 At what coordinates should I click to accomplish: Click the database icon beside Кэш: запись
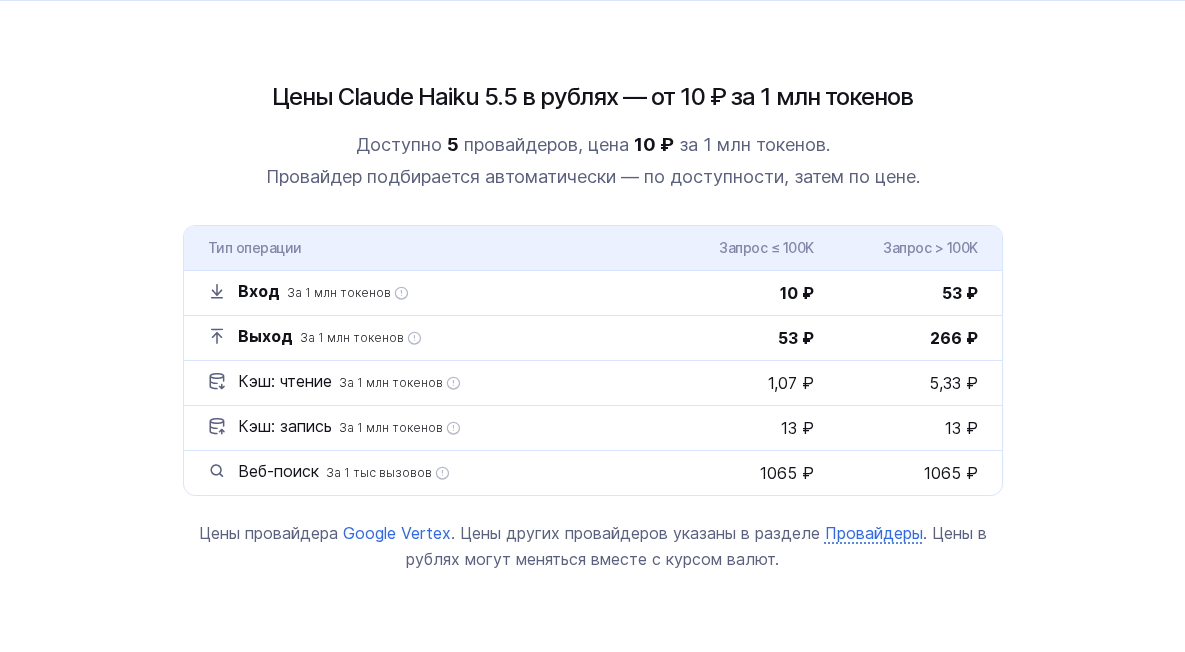click(217, 427)
